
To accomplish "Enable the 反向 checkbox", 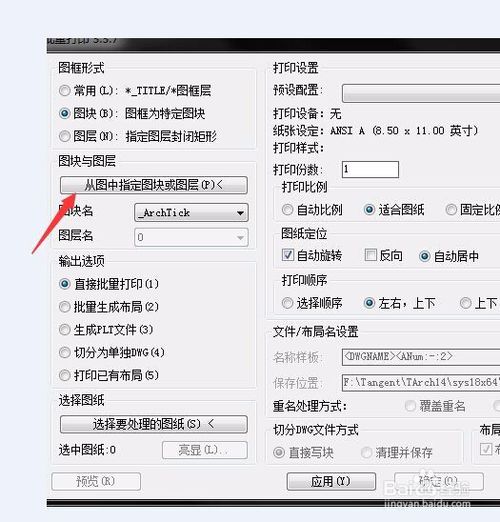I will coord(371,255).
